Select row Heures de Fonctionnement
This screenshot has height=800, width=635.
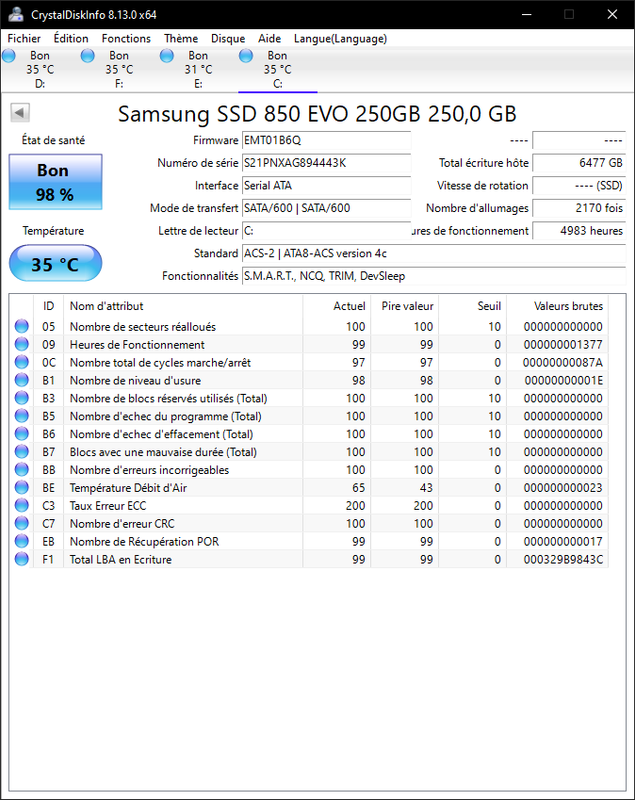click(x=309, y=344)
